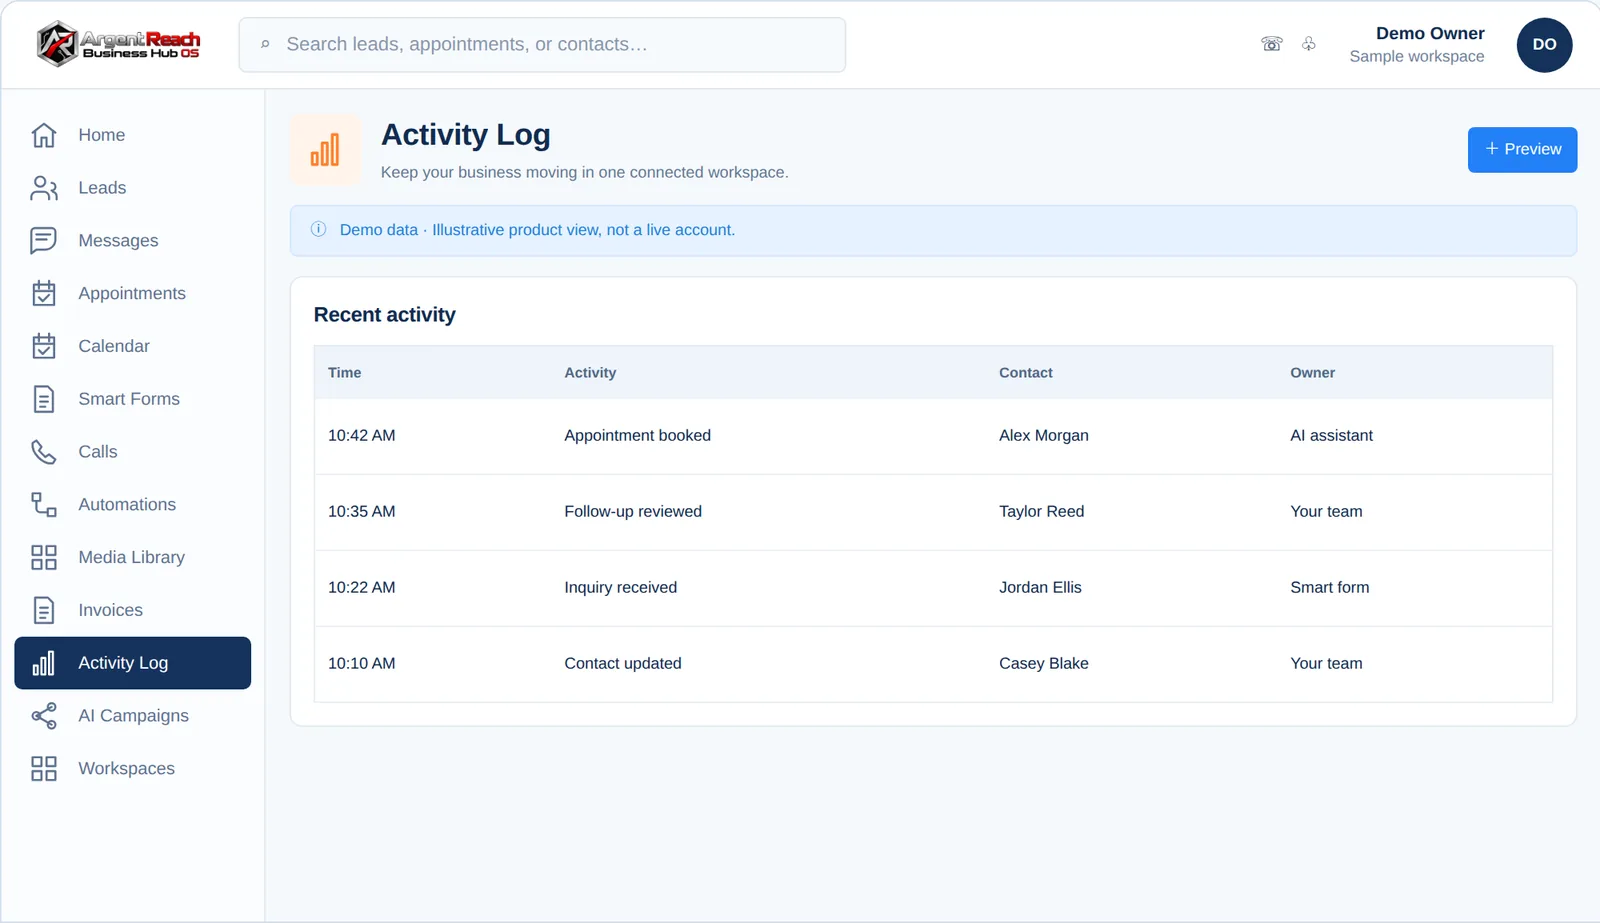Screen dimensions: 1600x923
Task: Click the telephone icon in top header
Action: click(1272, 44)
